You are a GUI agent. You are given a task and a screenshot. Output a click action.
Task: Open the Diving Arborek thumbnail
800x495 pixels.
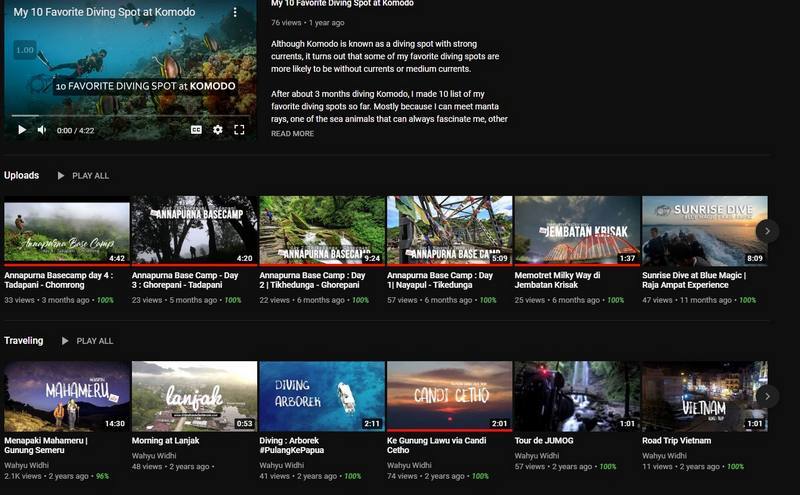(x=322, y=397)
